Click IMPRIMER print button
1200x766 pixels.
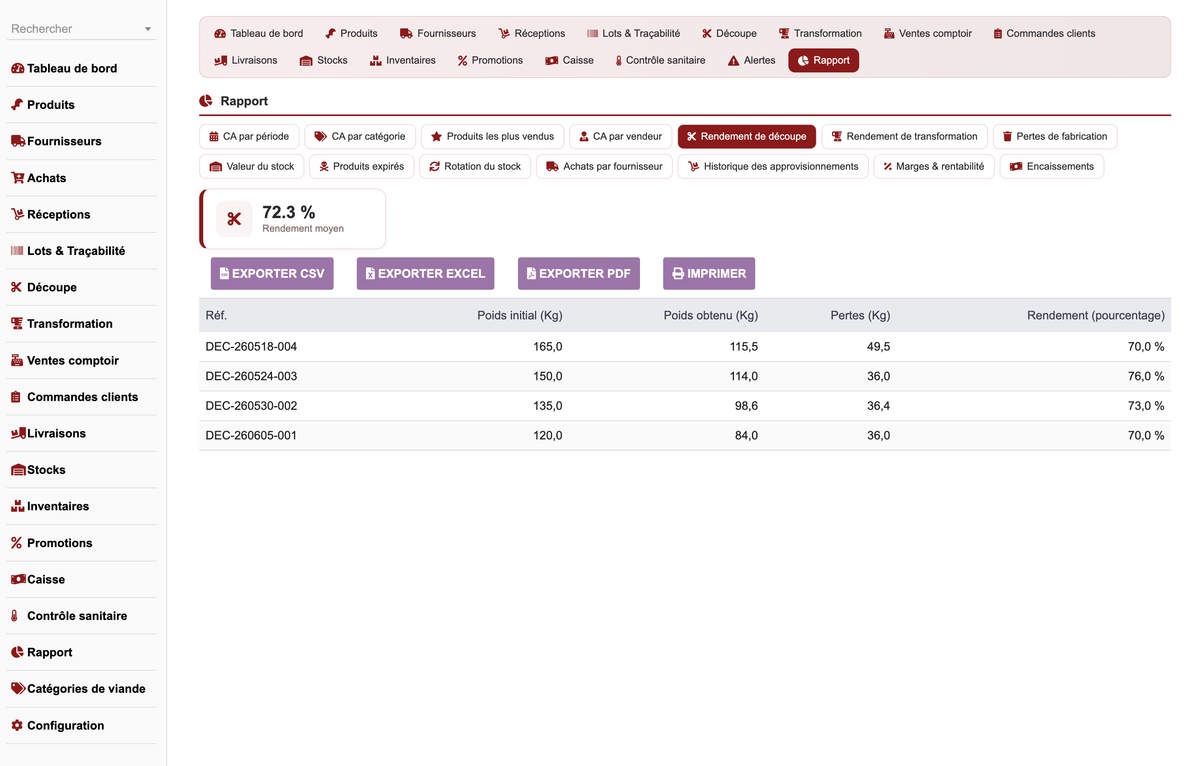(x=709, y=273)
